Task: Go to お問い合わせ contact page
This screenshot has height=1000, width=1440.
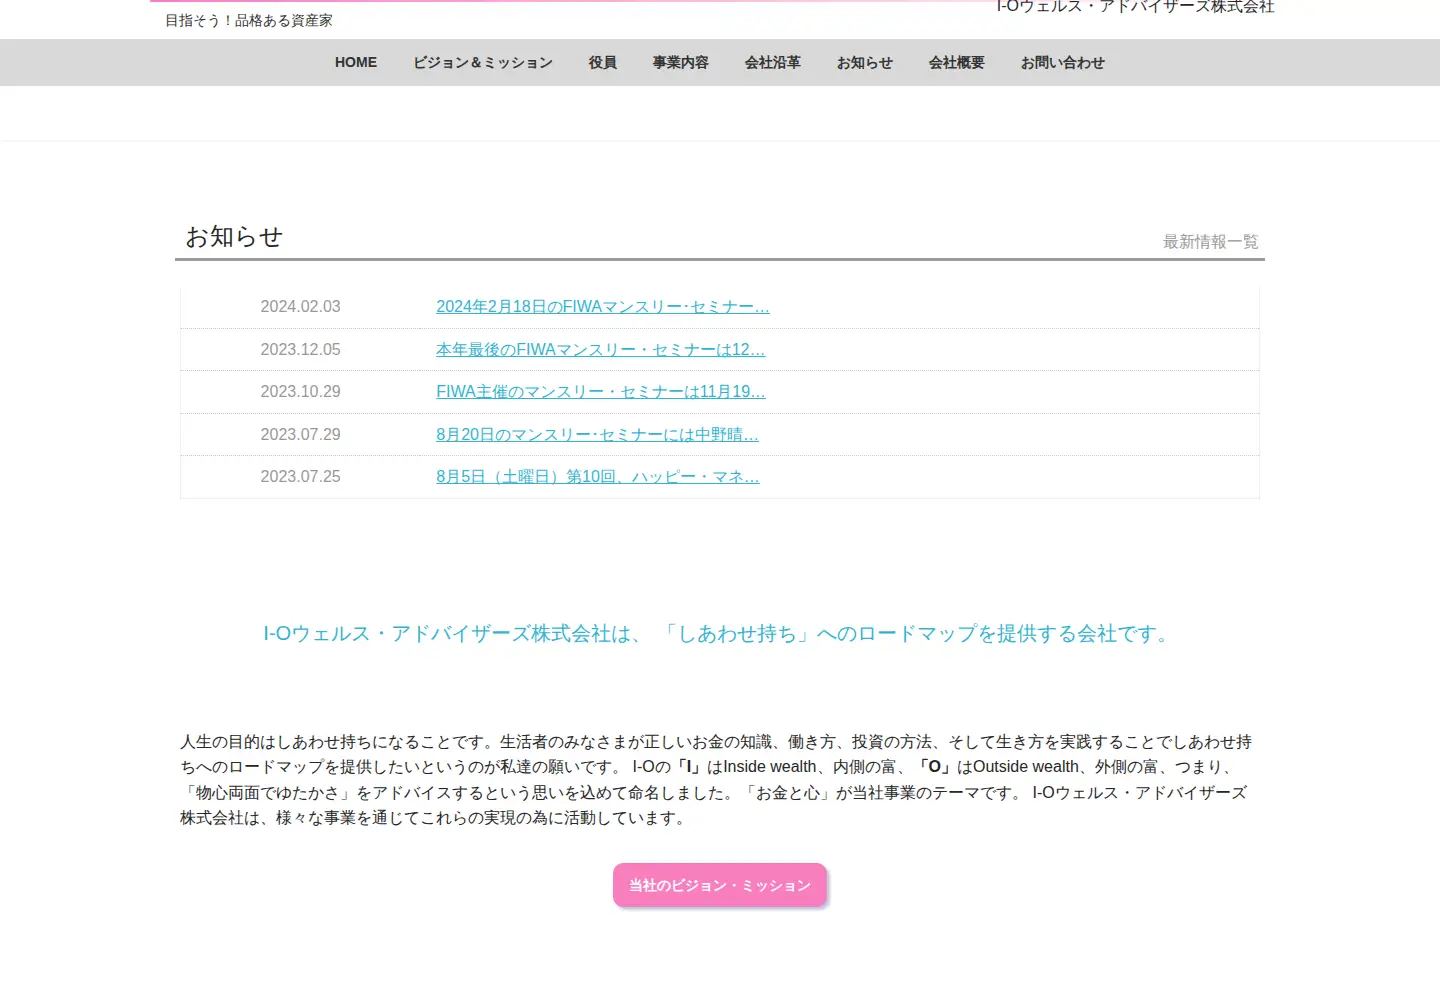Action: pos(1063,62)
